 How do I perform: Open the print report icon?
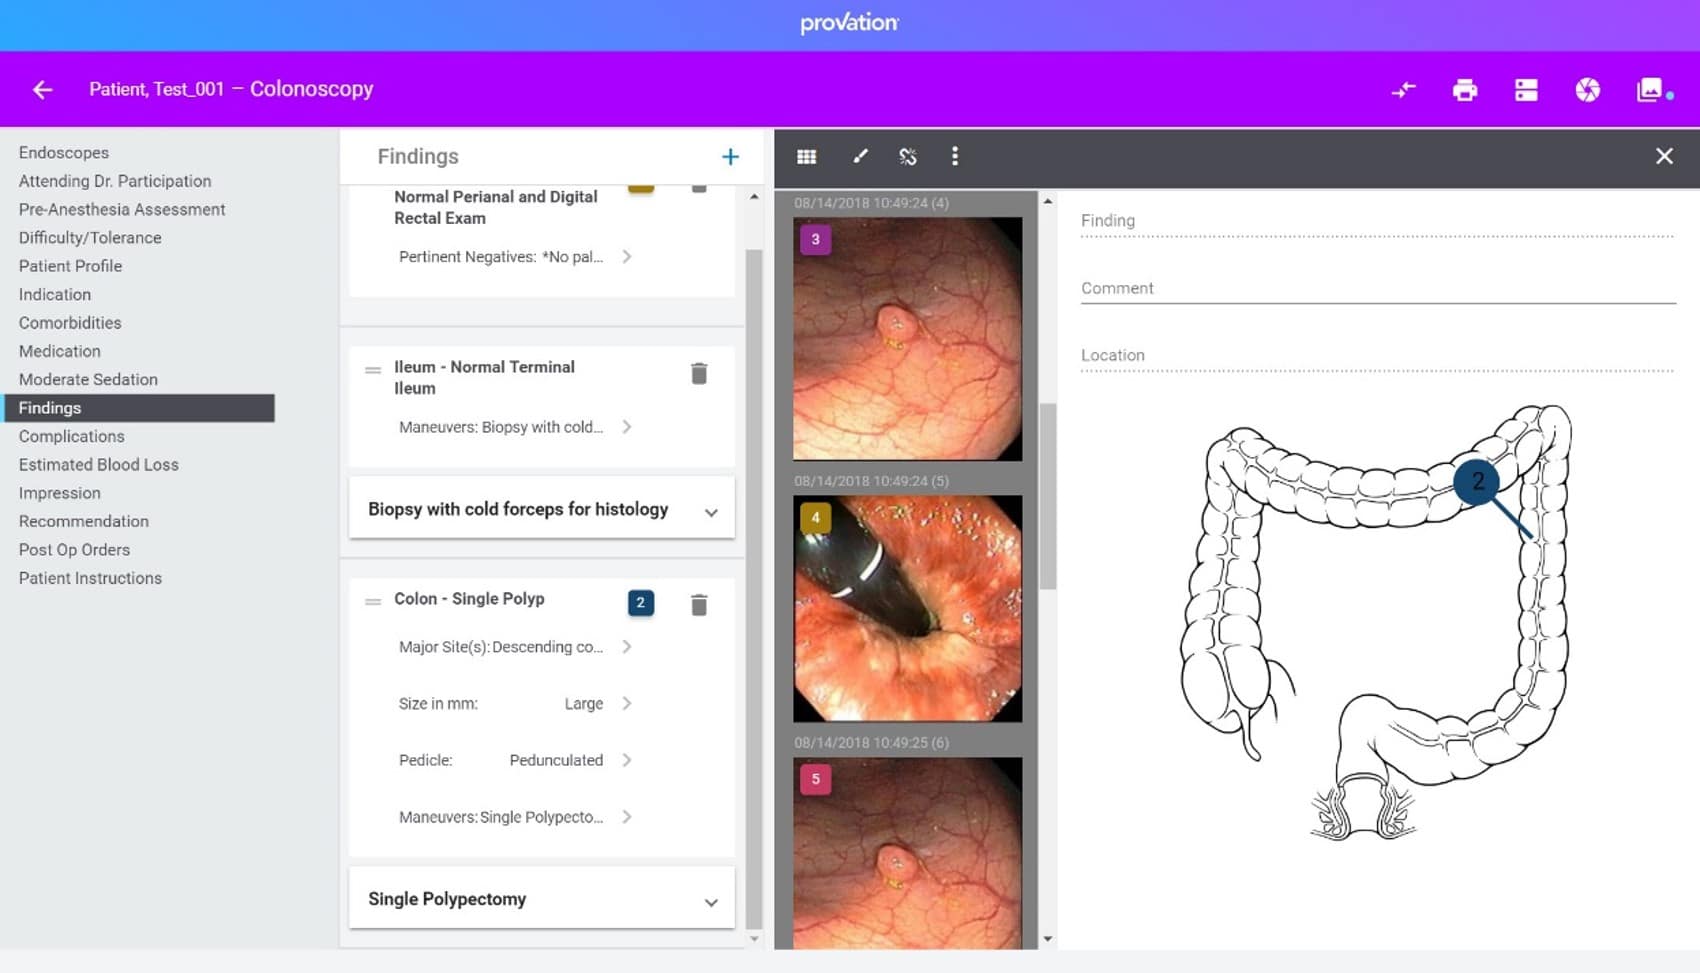click(1464, 89)
